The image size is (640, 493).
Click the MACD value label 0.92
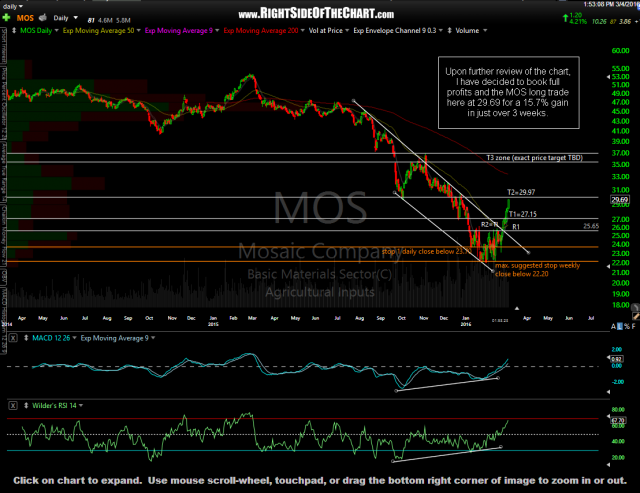click(616, 359)
